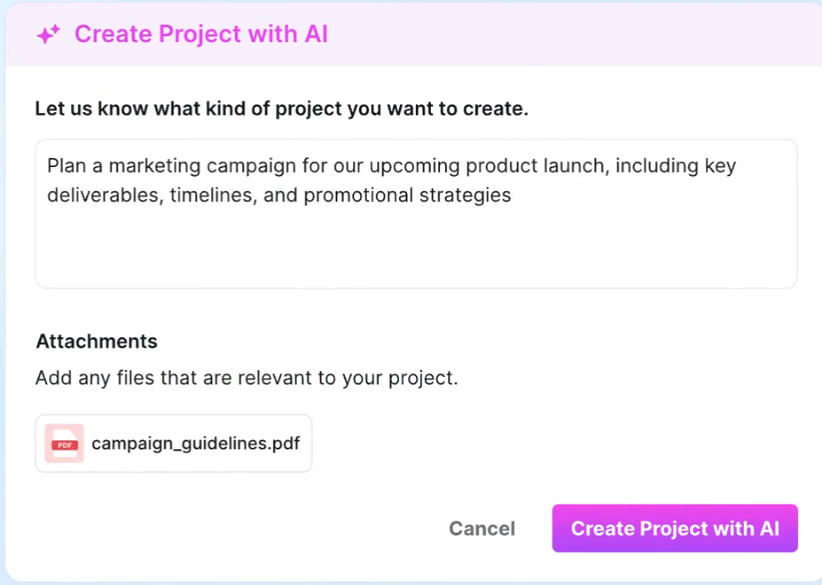822x585 pixels.
Task: Open the campaign_guidelines.pdf attachment
Action: [195, 443]
